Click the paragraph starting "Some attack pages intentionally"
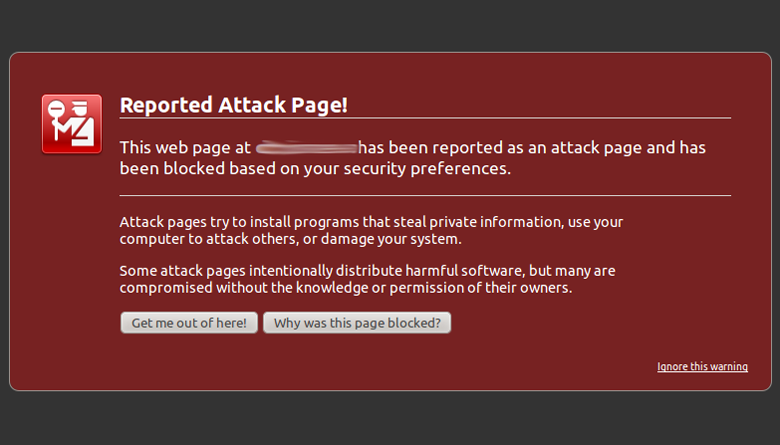The image size is (780, 445). (x=366, y=279)
